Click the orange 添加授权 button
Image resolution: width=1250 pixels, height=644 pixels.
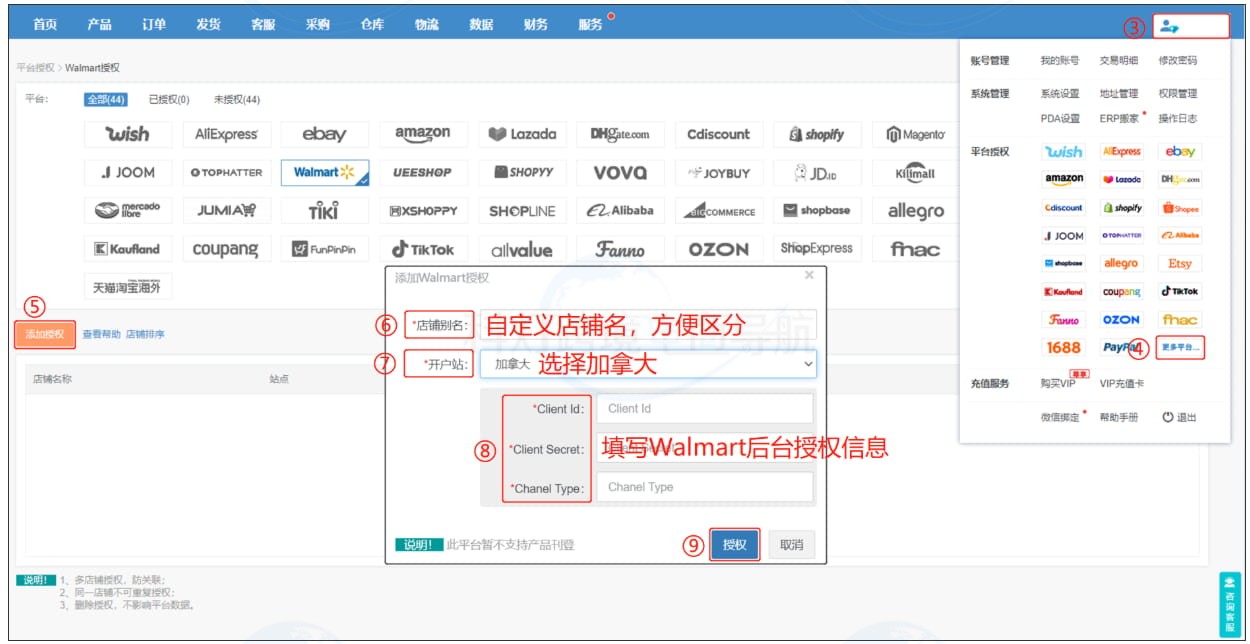45,334
